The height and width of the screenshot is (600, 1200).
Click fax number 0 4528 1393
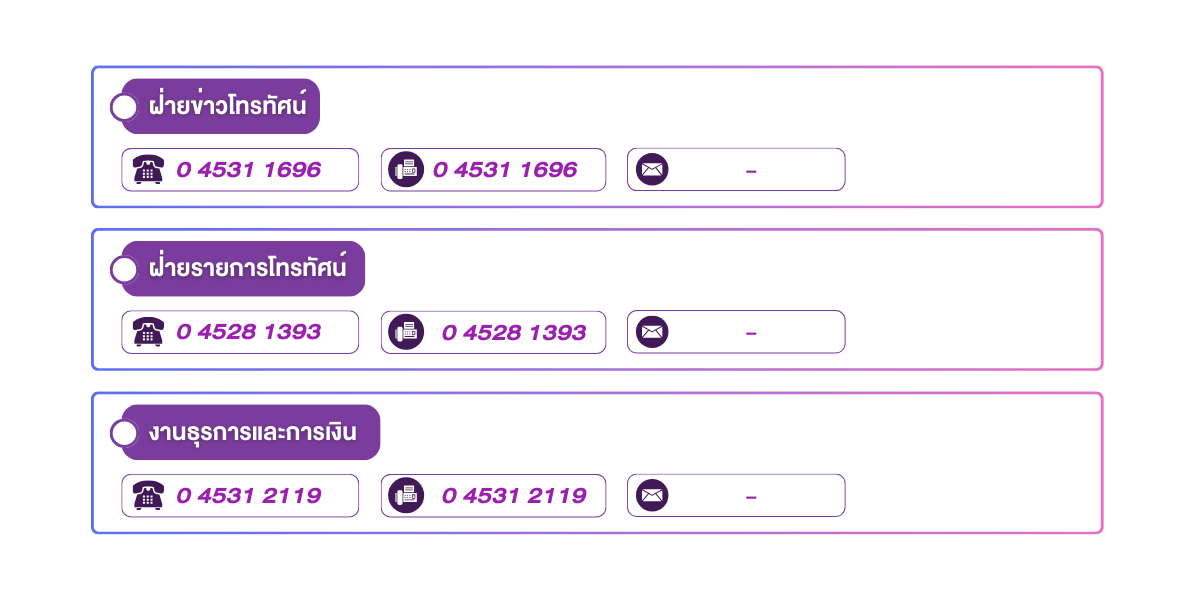point(514,333)
